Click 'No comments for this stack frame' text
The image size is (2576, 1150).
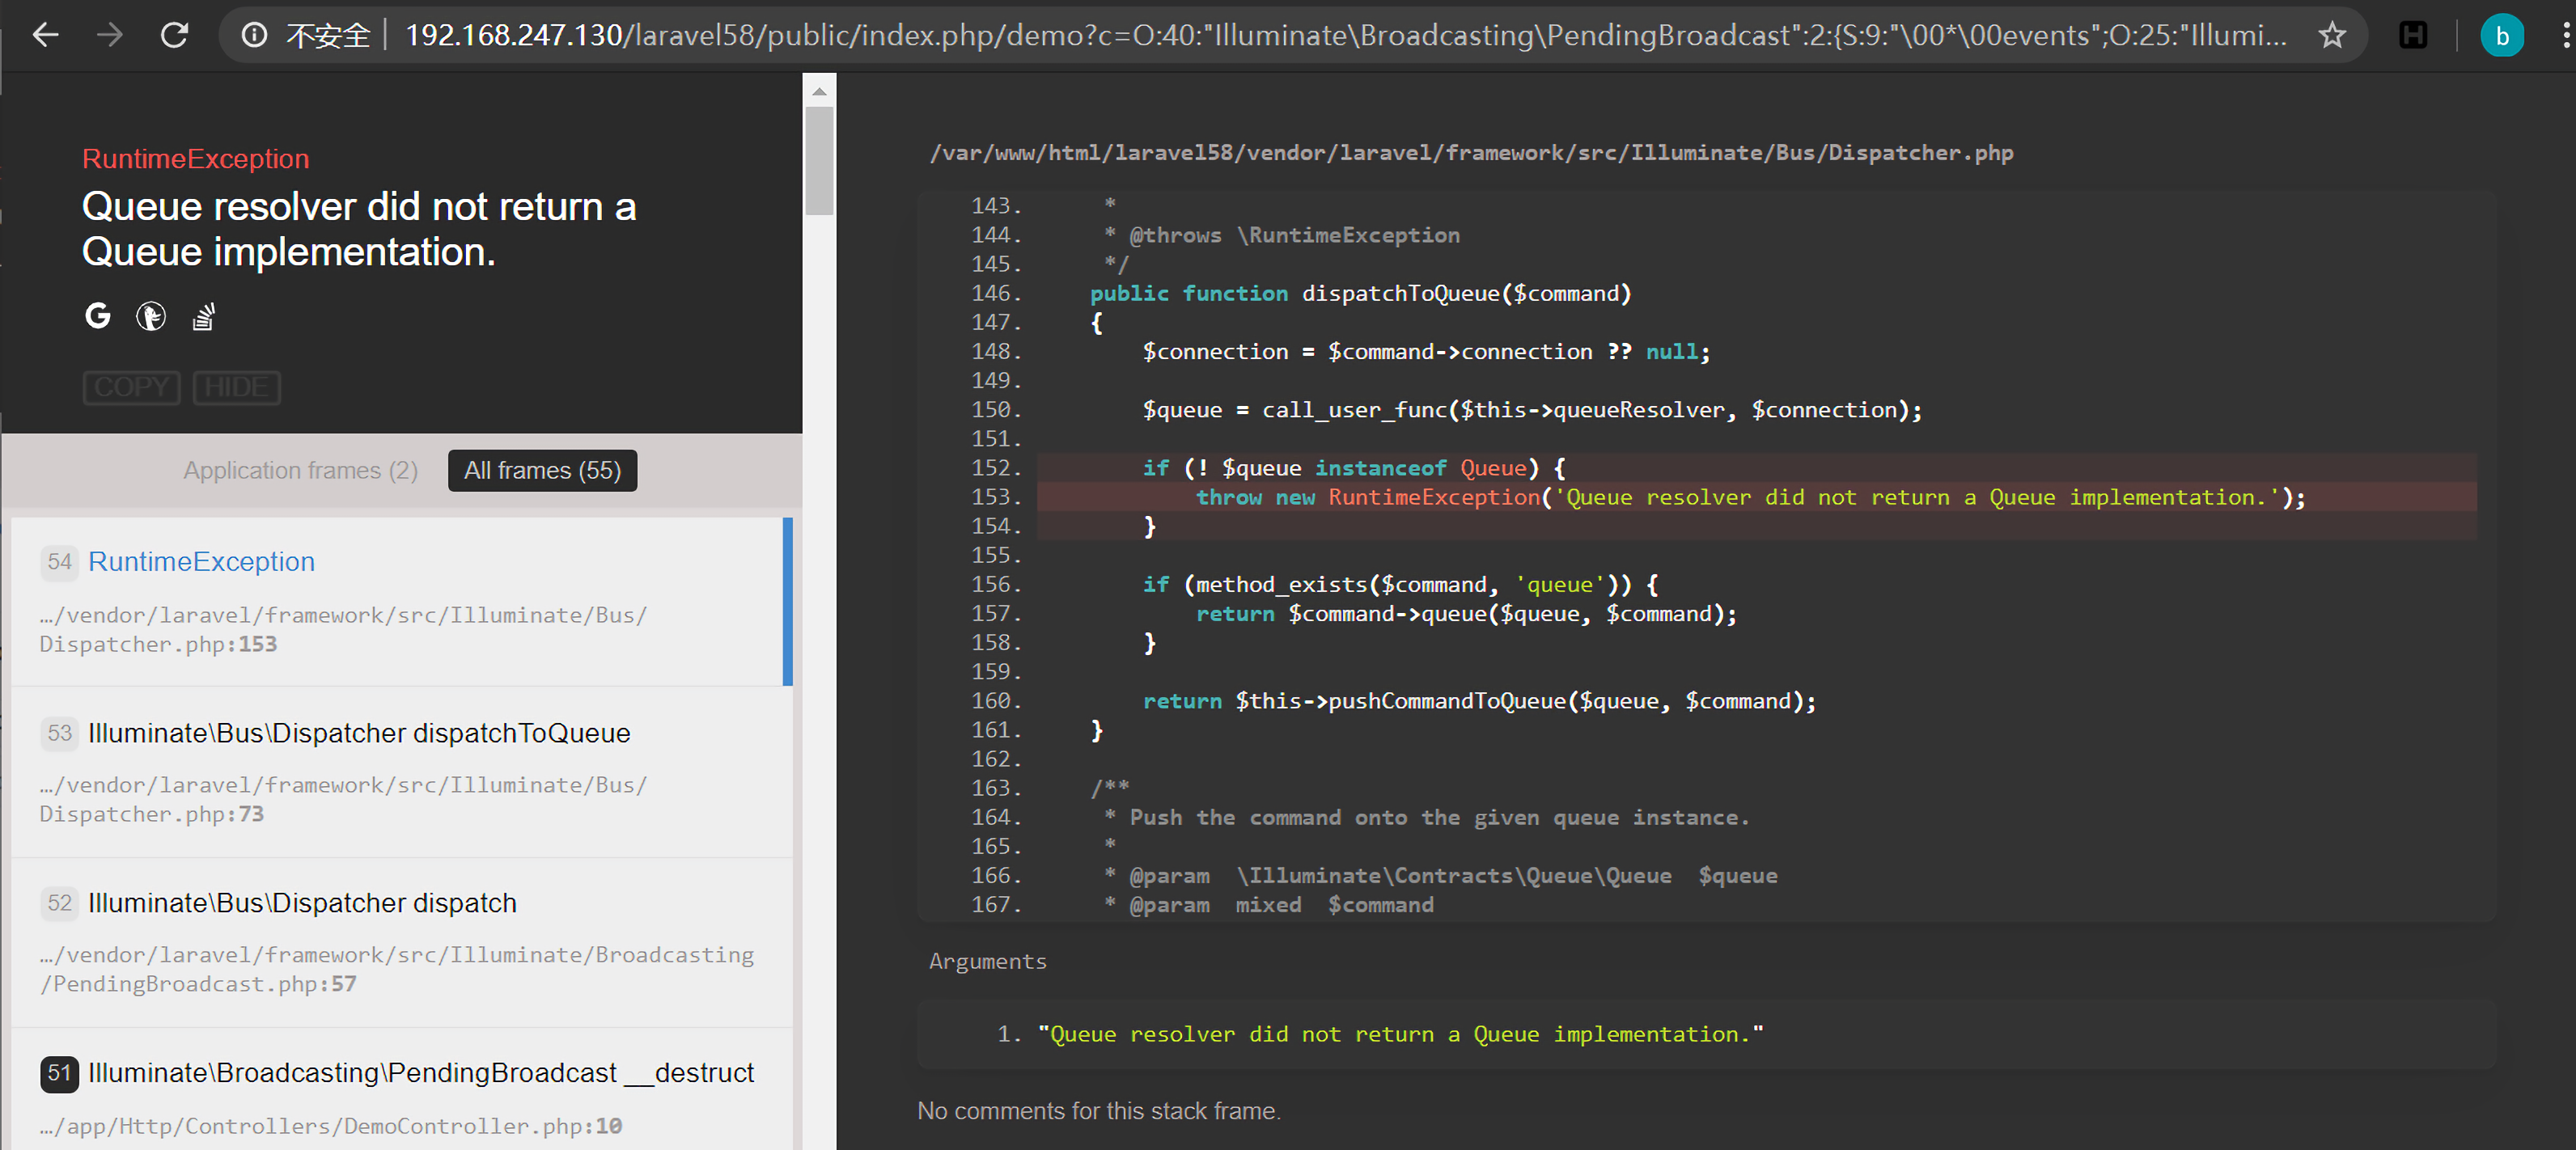click(x=1099, y=1111)
